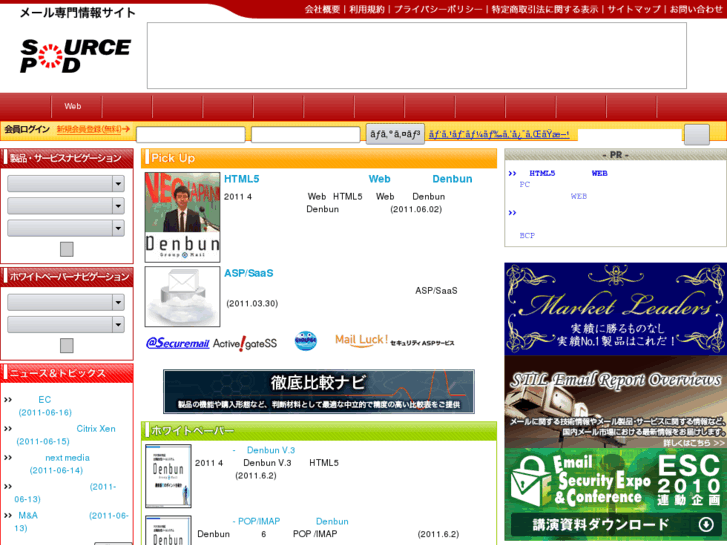727x545 pixels.
Task: Open third dropdown in 製品・サービスナビゲーション
Action: coord(66,228)
